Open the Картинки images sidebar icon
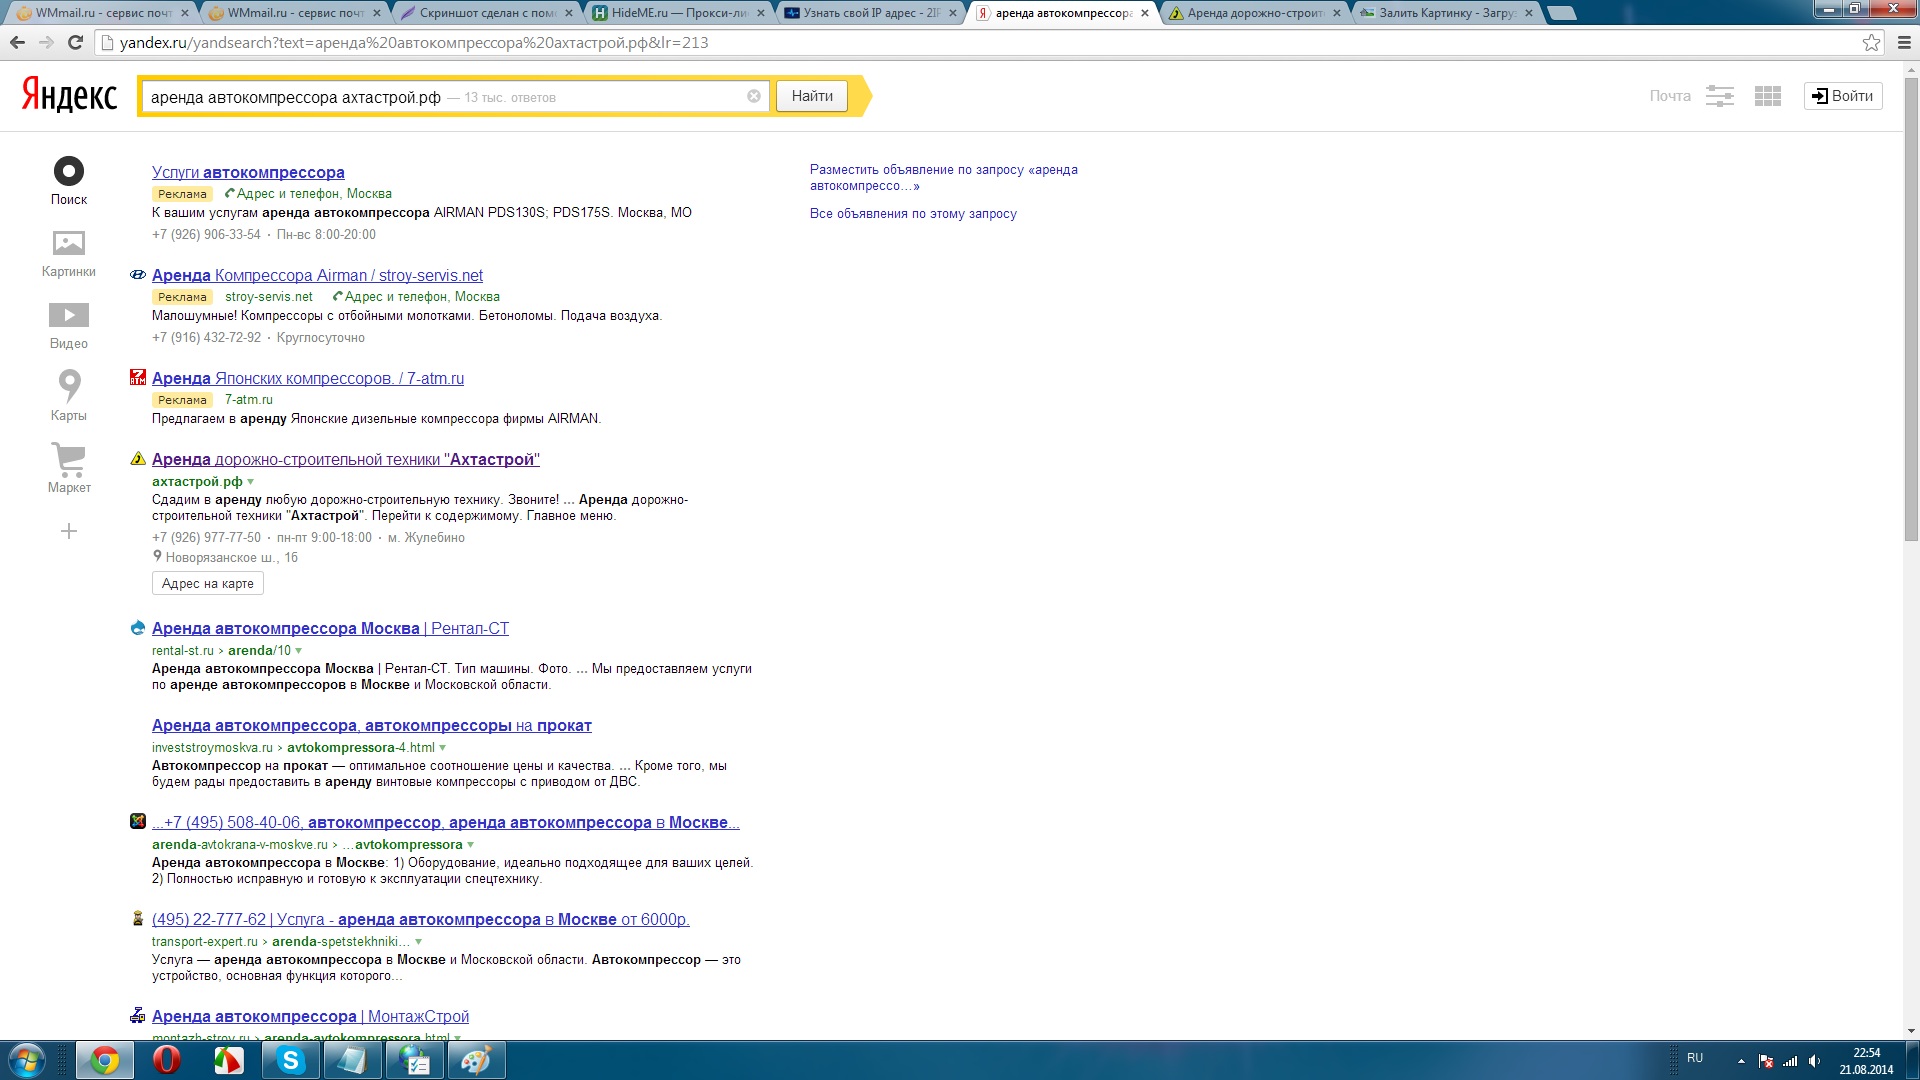Image resolution: width=1920 pixels, height=1080 pixels. tap(69, 243)
